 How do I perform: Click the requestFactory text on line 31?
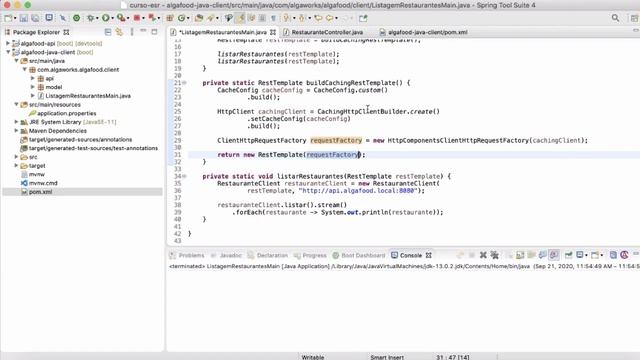[x=332, y=155]
